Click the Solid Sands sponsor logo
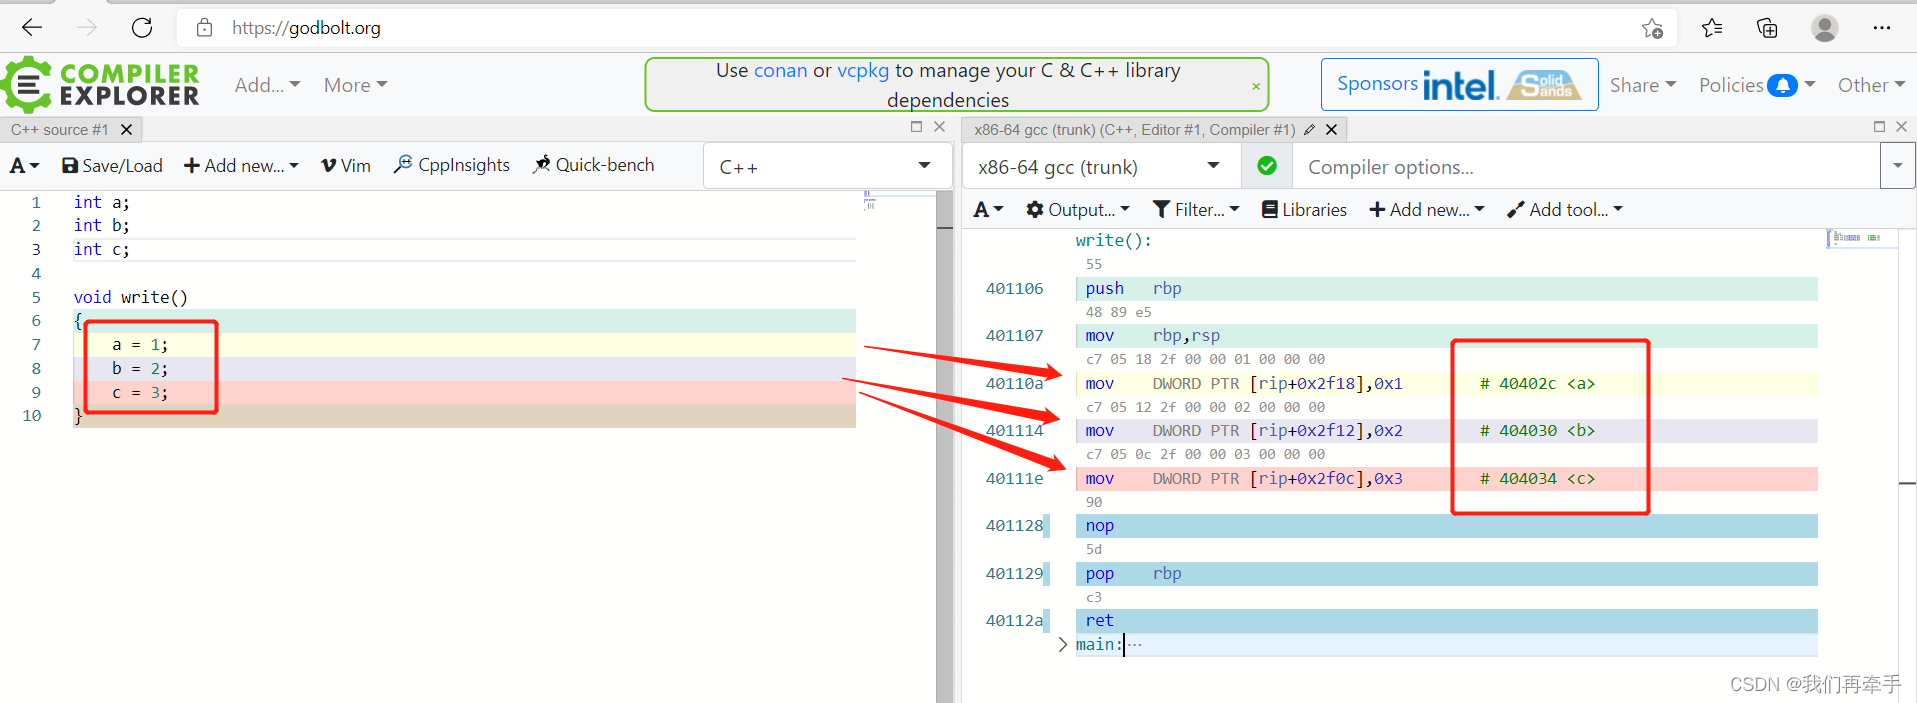Image resolution: width=1917 pixels, height=703 pixels. pos(1545,85)
